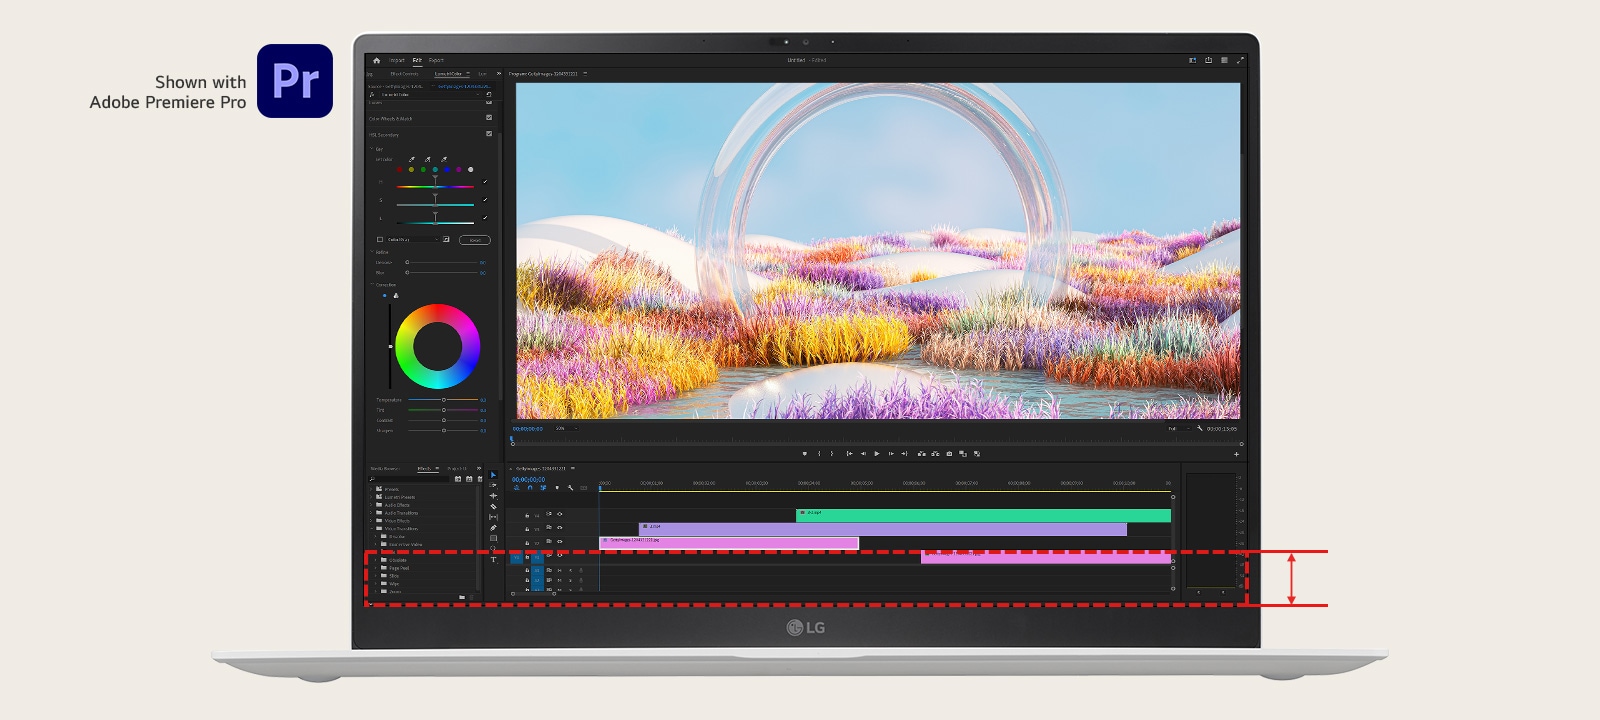Select the Slip tool
This screenshot has height=720, width=1600.
pyautogui.click(x=493, y=517)
